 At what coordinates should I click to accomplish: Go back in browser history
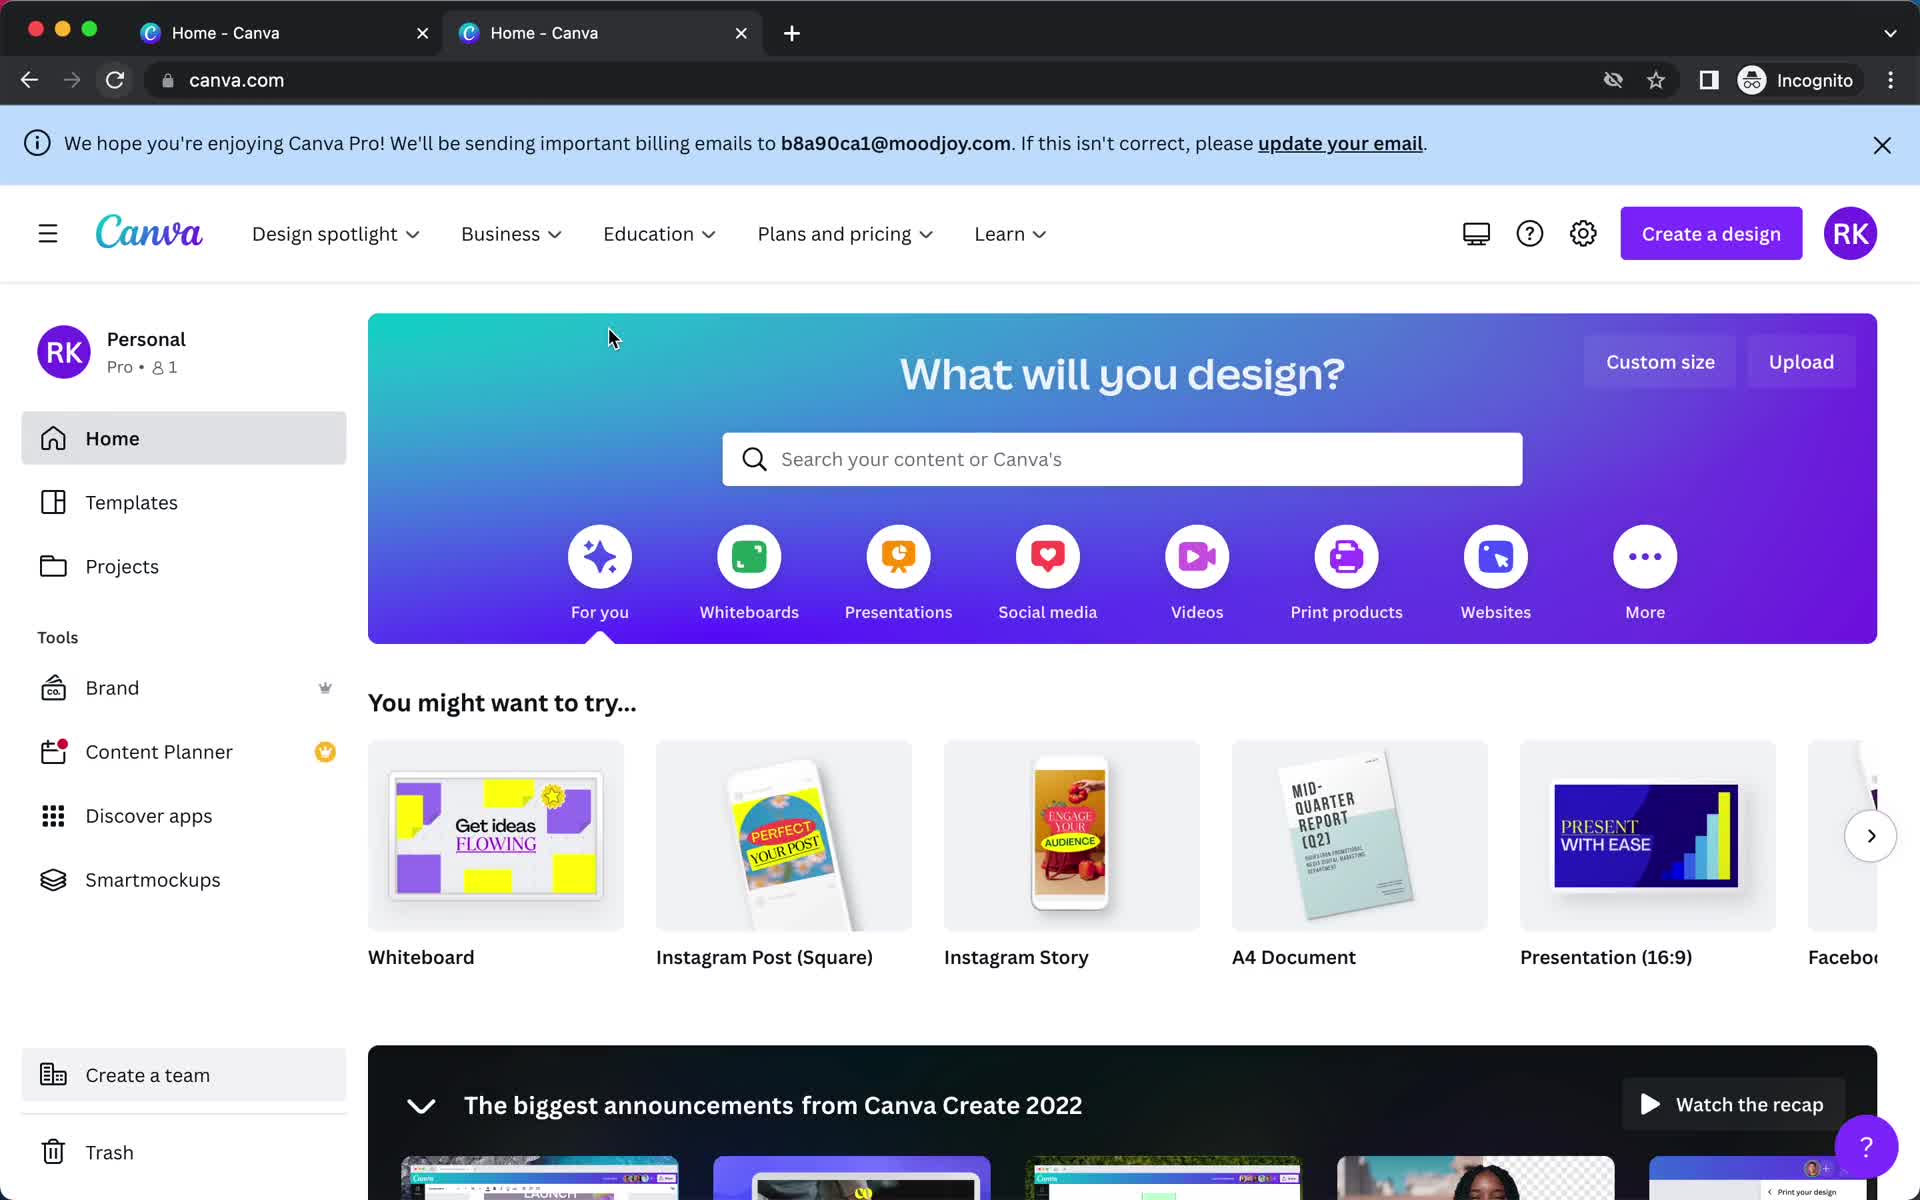(30, 80)
